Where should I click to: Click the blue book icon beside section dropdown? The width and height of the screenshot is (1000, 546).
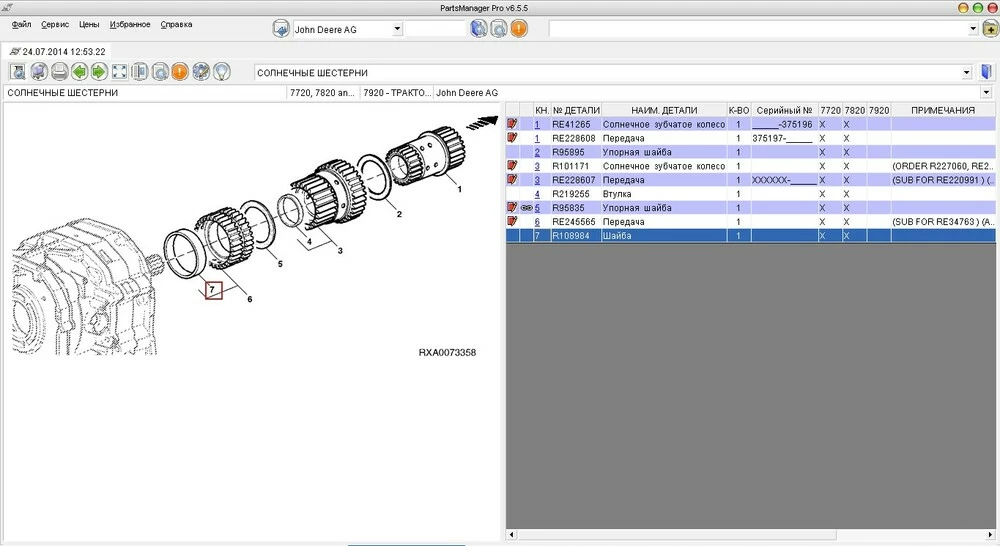pyautogui.click(x=986, y=73)
